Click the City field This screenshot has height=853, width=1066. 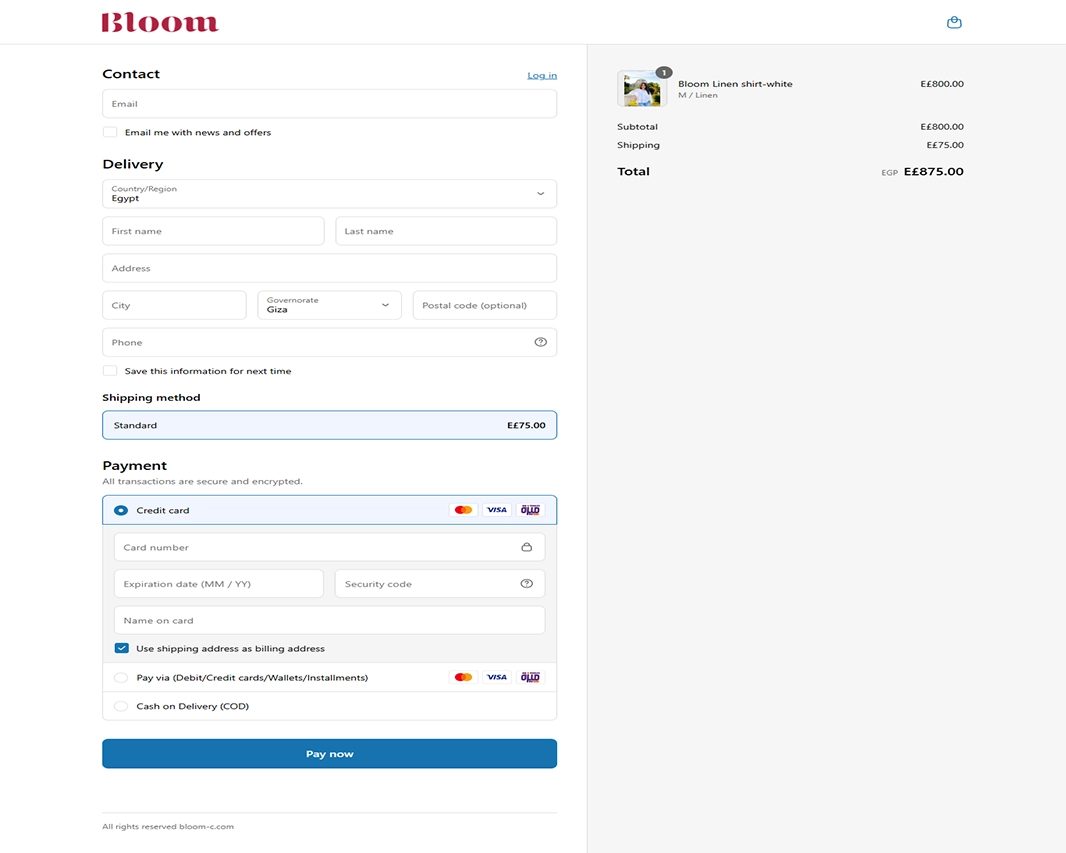pos(175,305)
